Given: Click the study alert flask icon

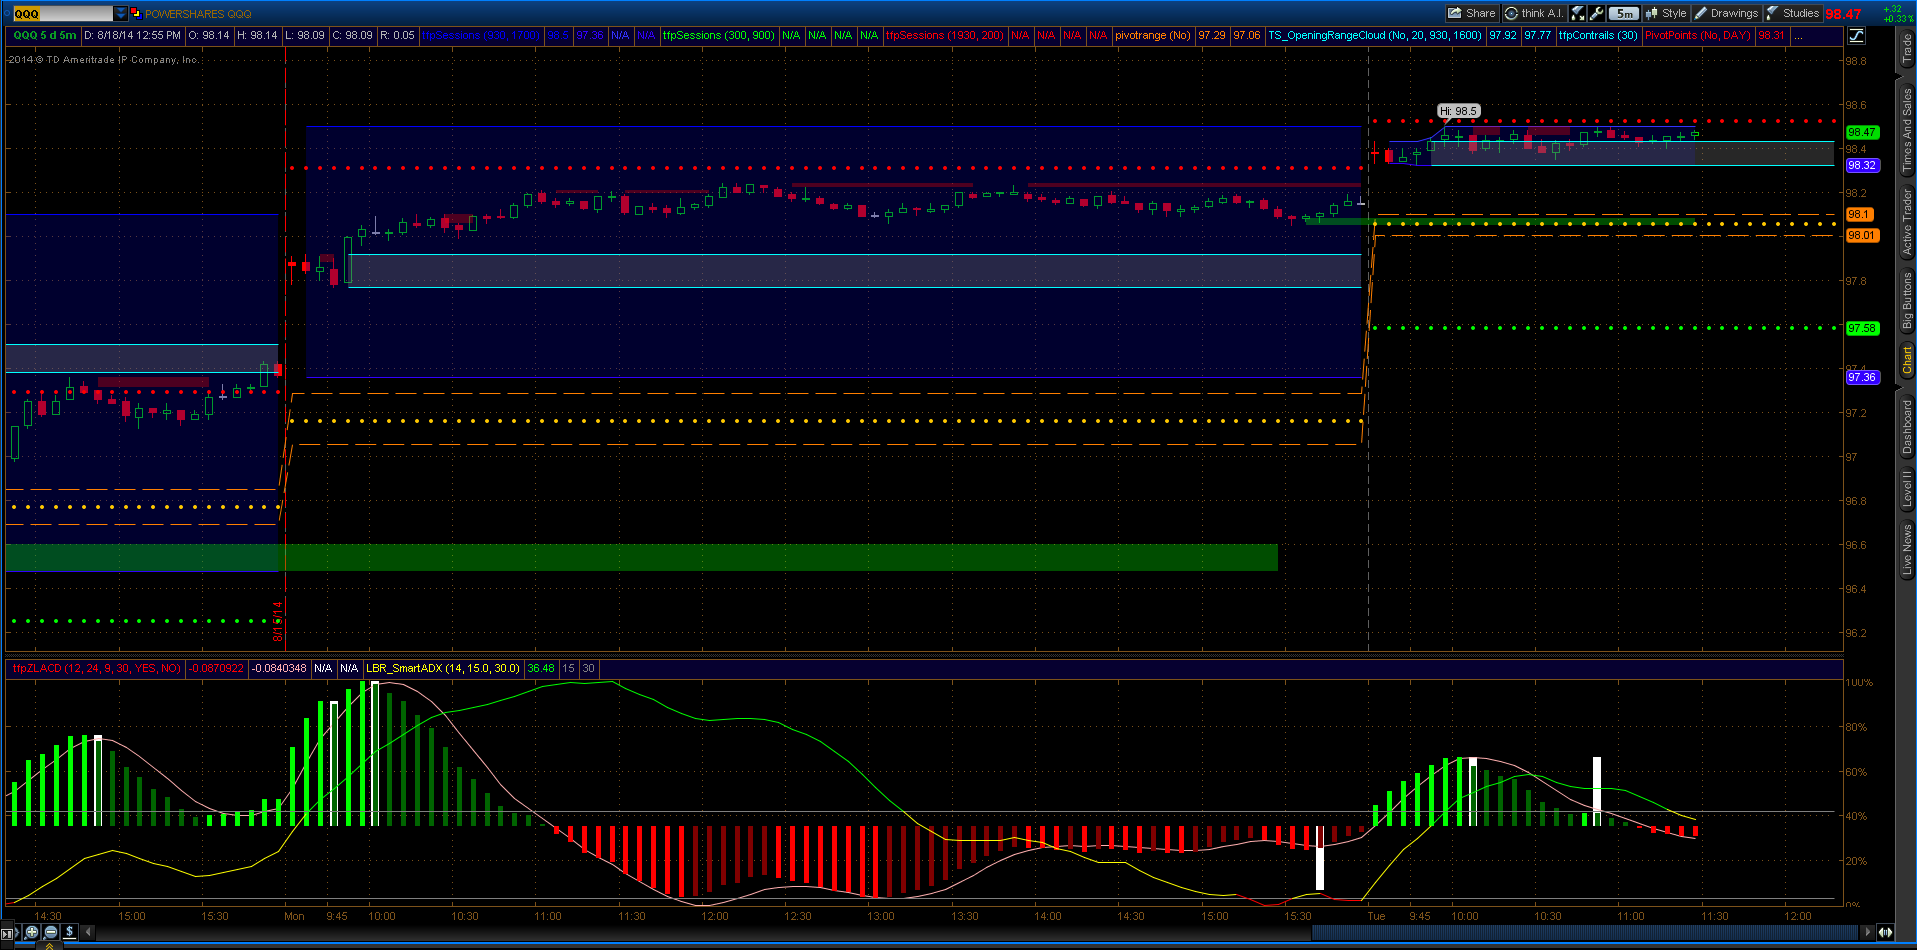Looking at the screenshot, I should tap(1578, 13).
